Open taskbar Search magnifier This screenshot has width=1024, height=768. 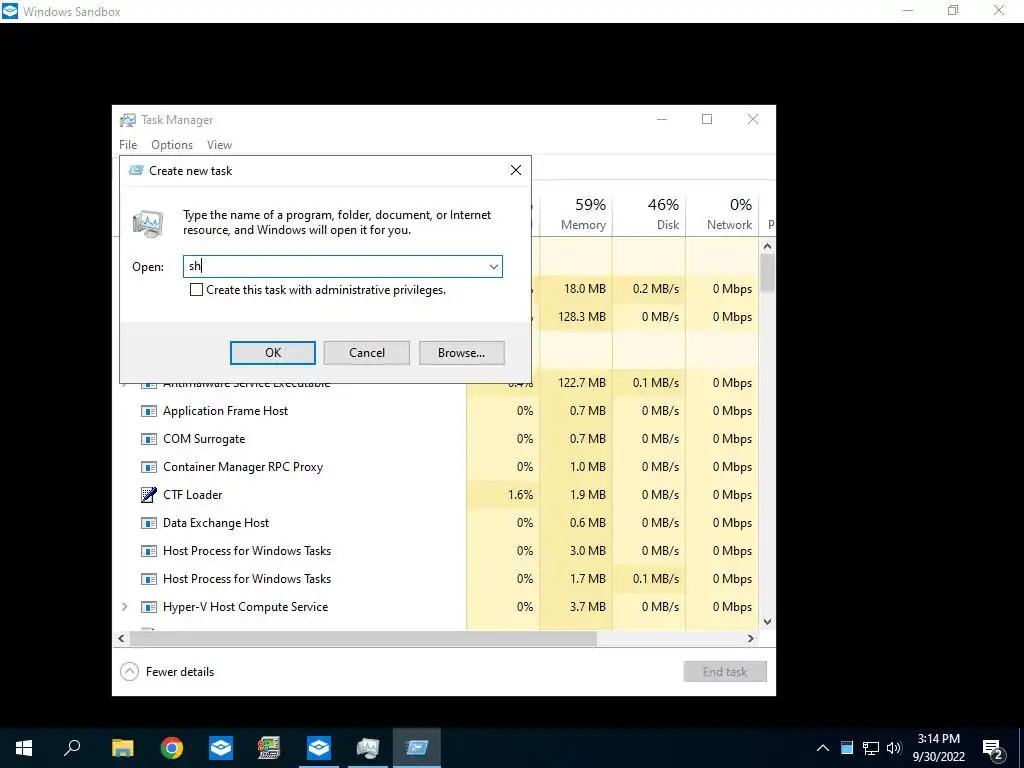pos(72,748)
